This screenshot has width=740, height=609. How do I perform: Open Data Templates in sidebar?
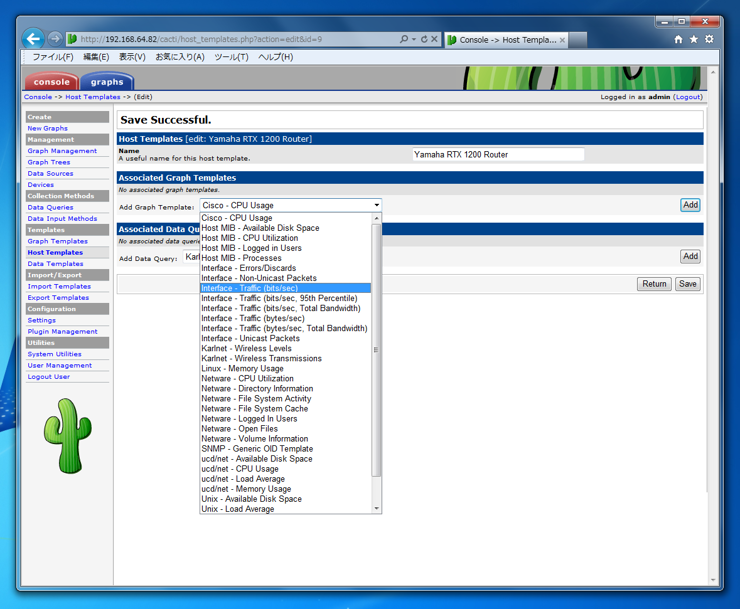coord(55,263)
